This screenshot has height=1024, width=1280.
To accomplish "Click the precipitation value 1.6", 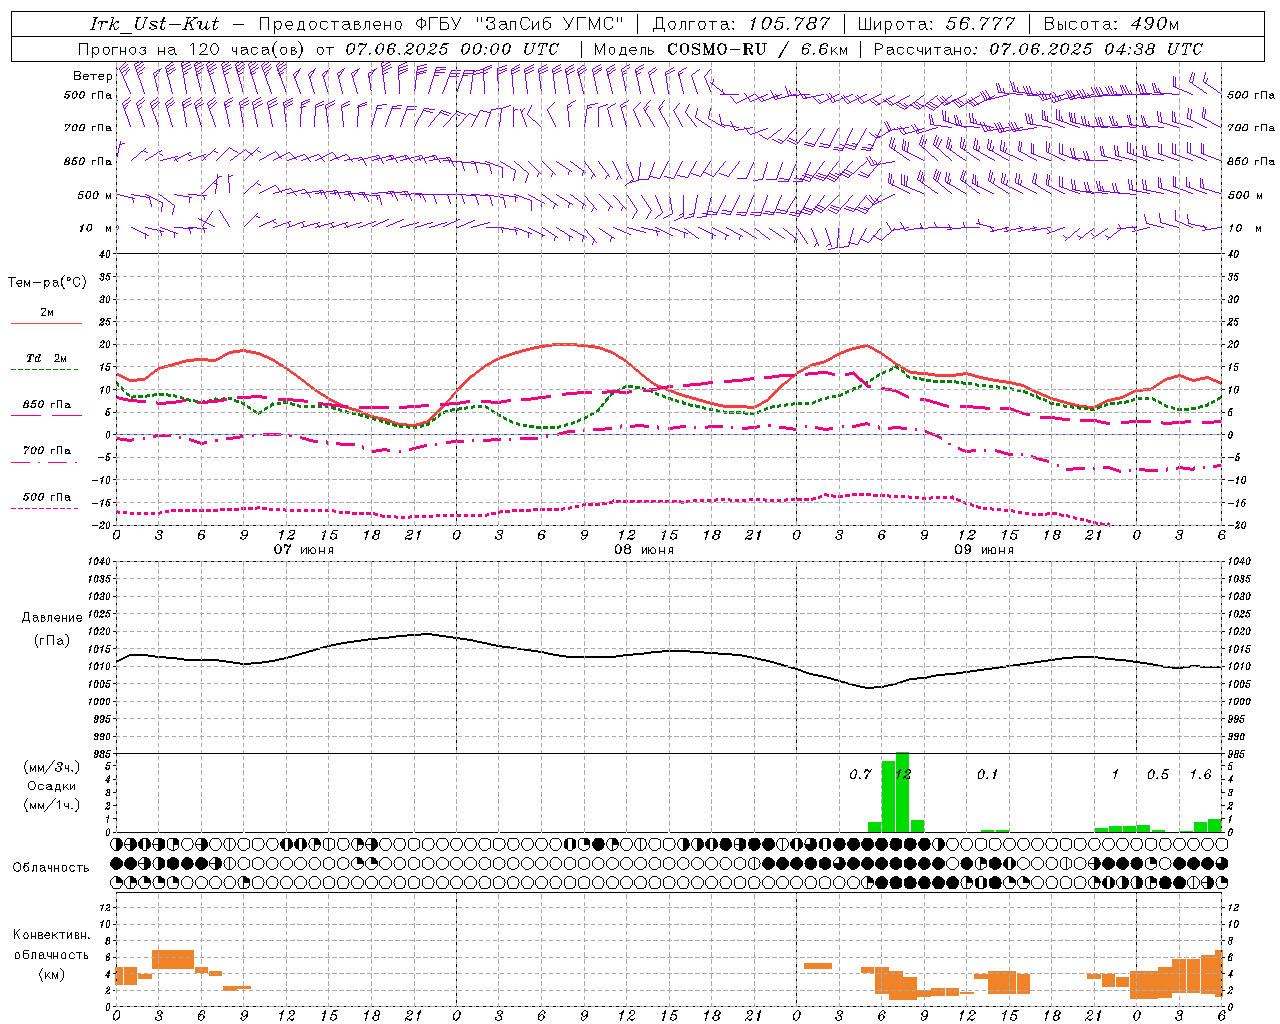I will [1200, 775].
